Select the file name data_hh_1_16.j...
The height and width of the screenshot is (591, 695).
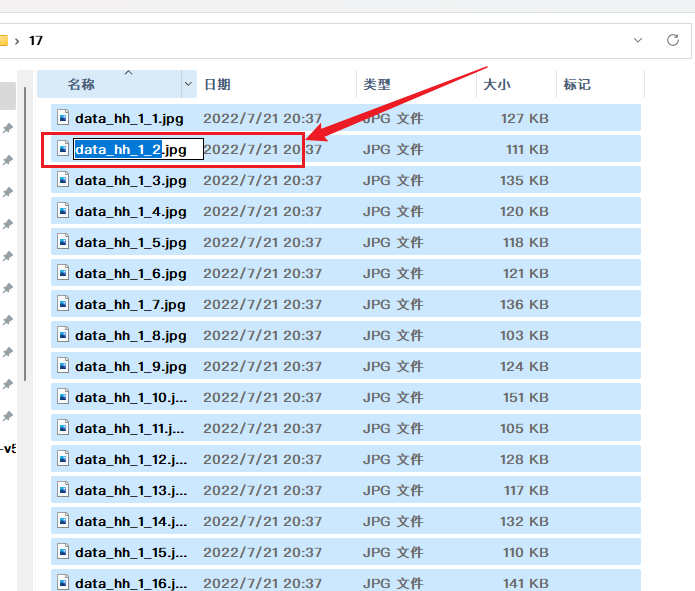pyautogui.click(x=131, y=583)
